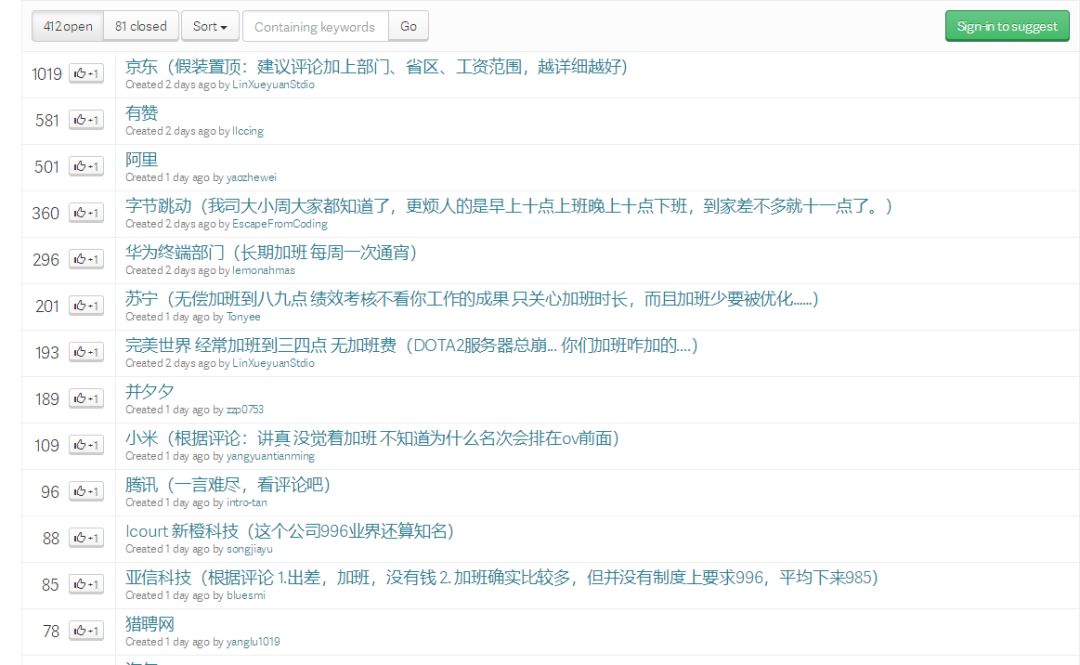Click 'Created 2 days ago by EscapeFromCoding' text
The image size is (1080, 665).
227,224
